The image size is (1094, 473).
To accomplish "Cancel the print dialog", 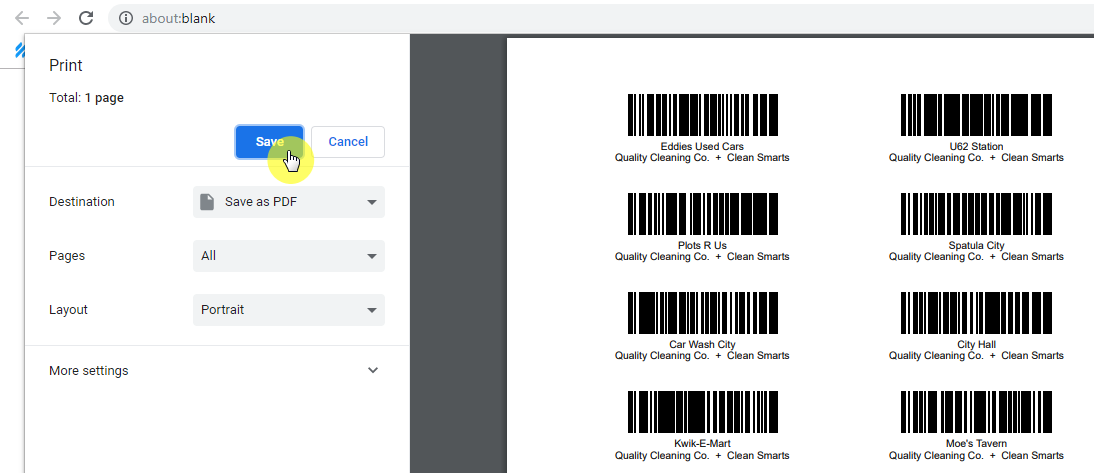I will (348, 142).
